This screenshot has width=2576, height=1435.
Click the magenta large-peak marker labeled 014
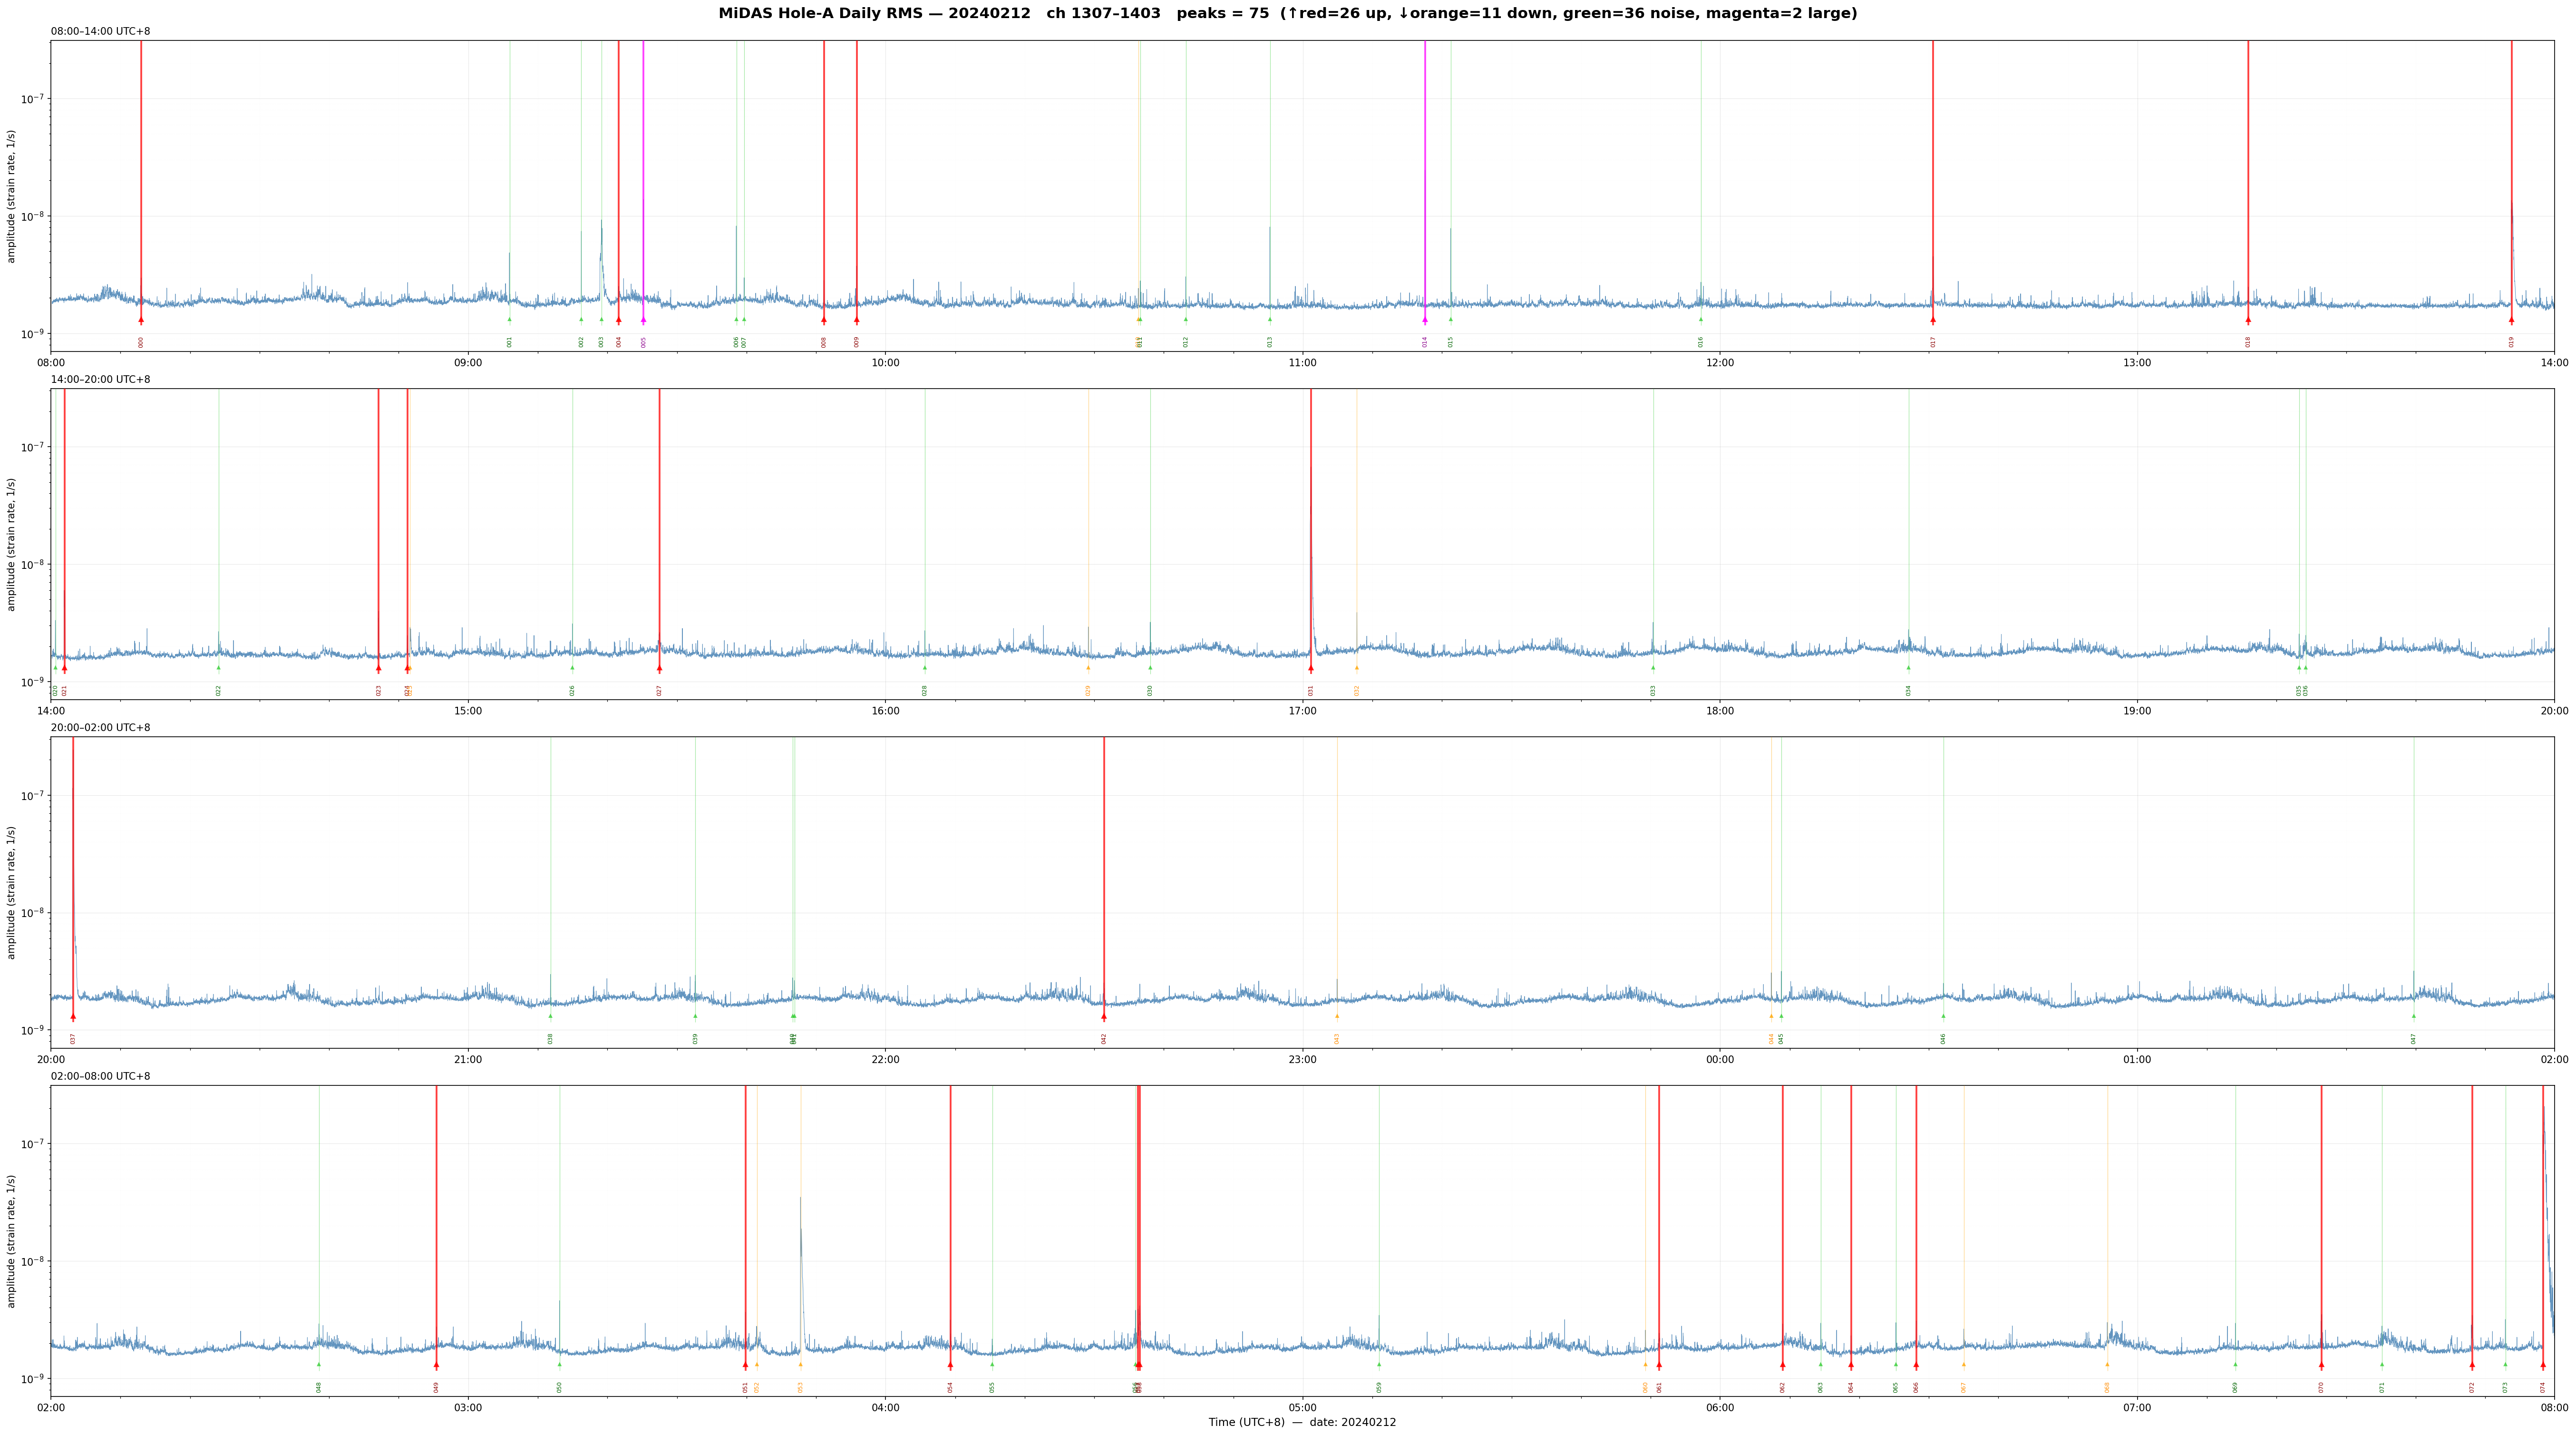click(1425, 320)
